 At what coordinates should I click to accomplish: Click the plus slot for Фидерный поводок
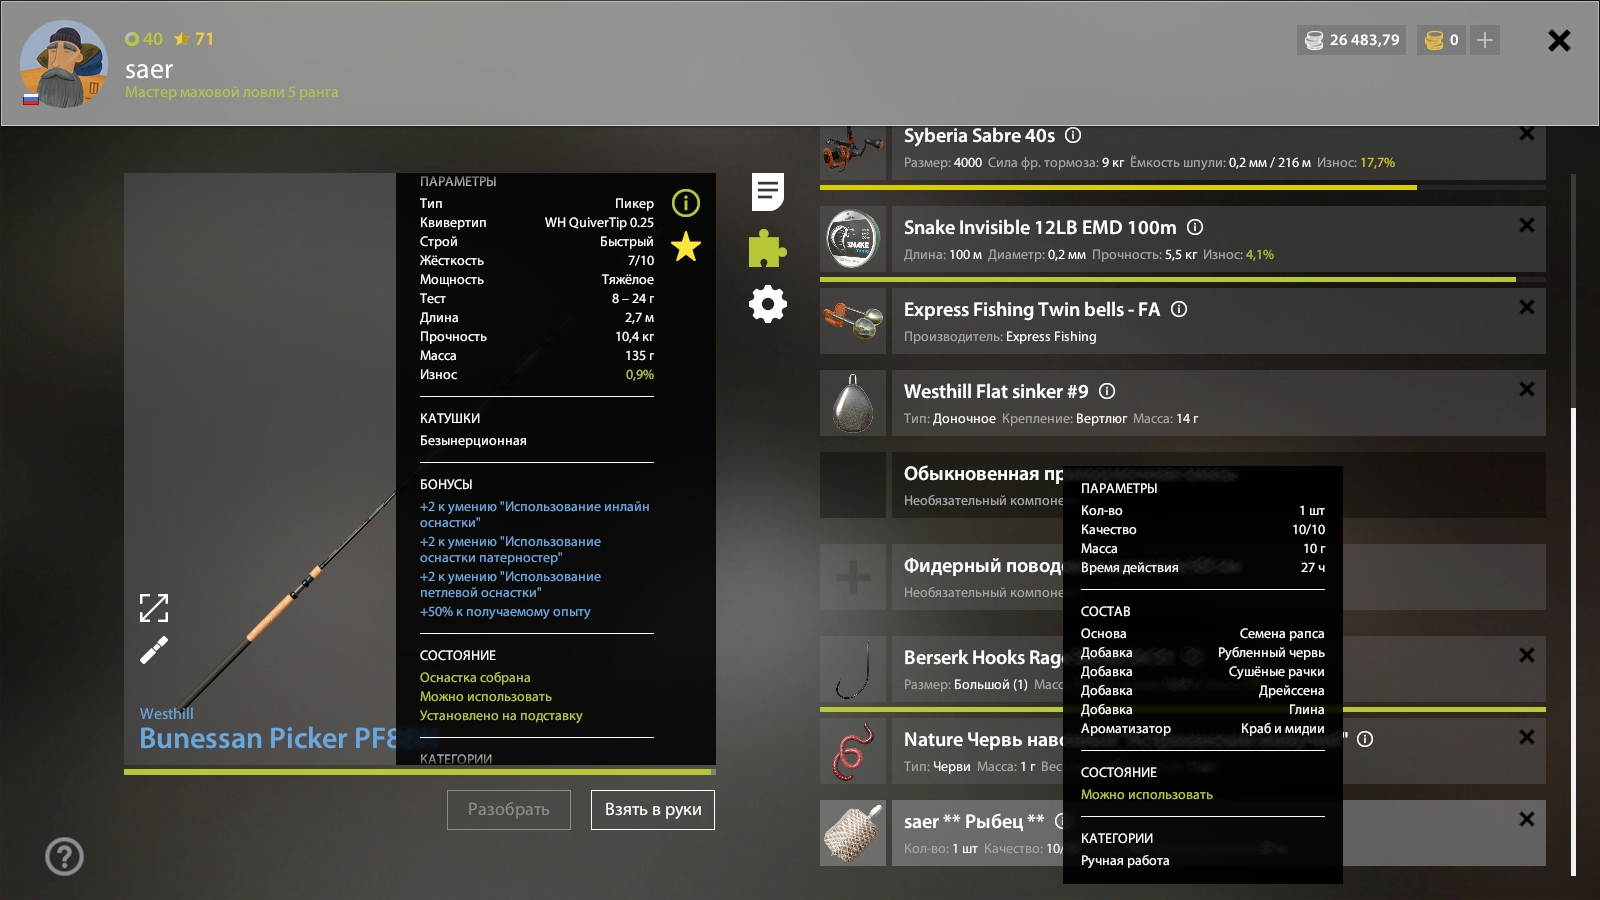tap(853, 577)
